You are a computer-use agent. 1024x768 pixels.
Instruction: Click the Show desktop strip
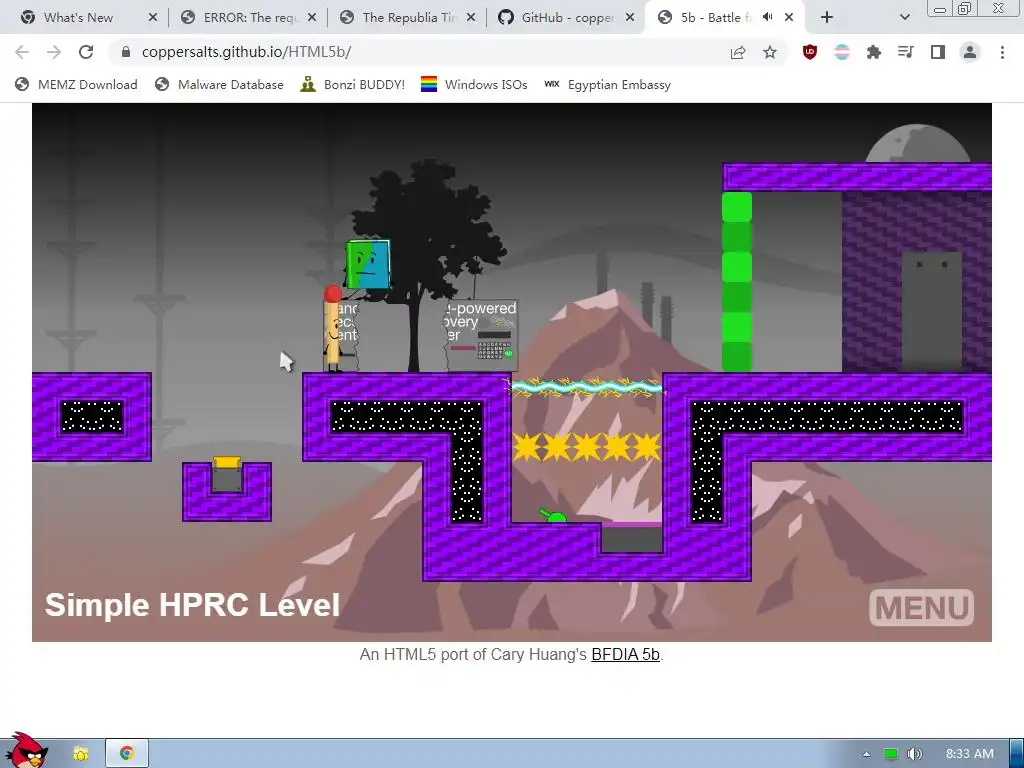click(1017, 754)
